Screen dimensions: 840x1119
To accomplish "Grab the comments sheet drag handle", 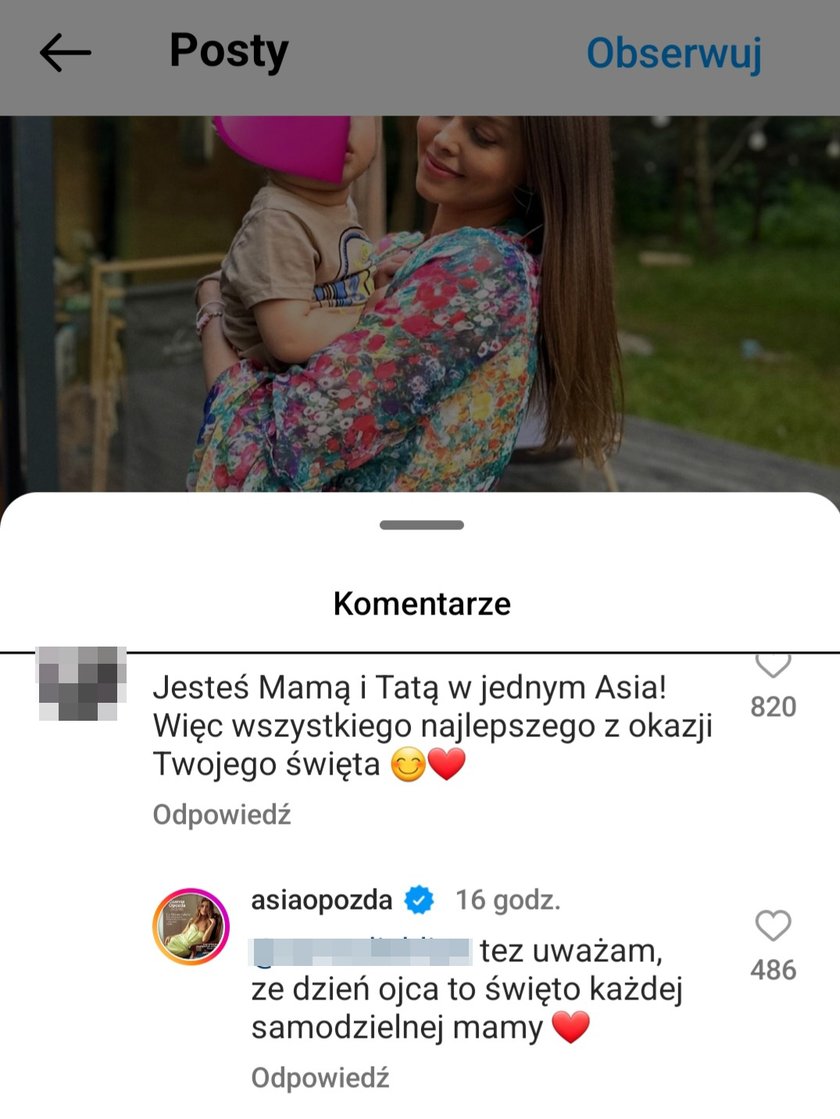I will click(422, 525).
